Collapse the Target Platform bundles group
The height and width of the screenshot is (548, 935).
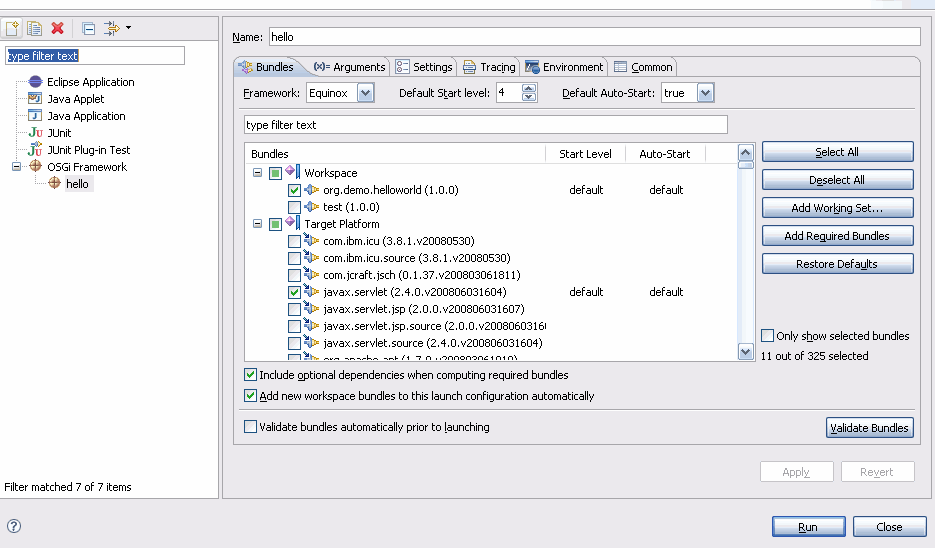[258, 224]
